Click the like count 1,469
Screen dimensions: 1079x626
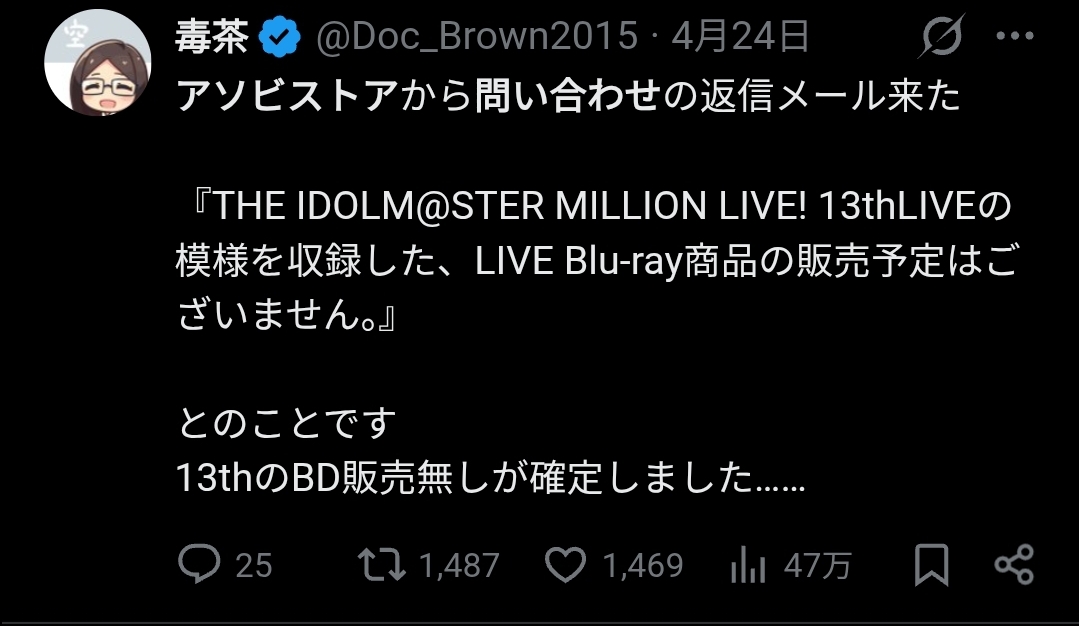(x=643, y=565)
